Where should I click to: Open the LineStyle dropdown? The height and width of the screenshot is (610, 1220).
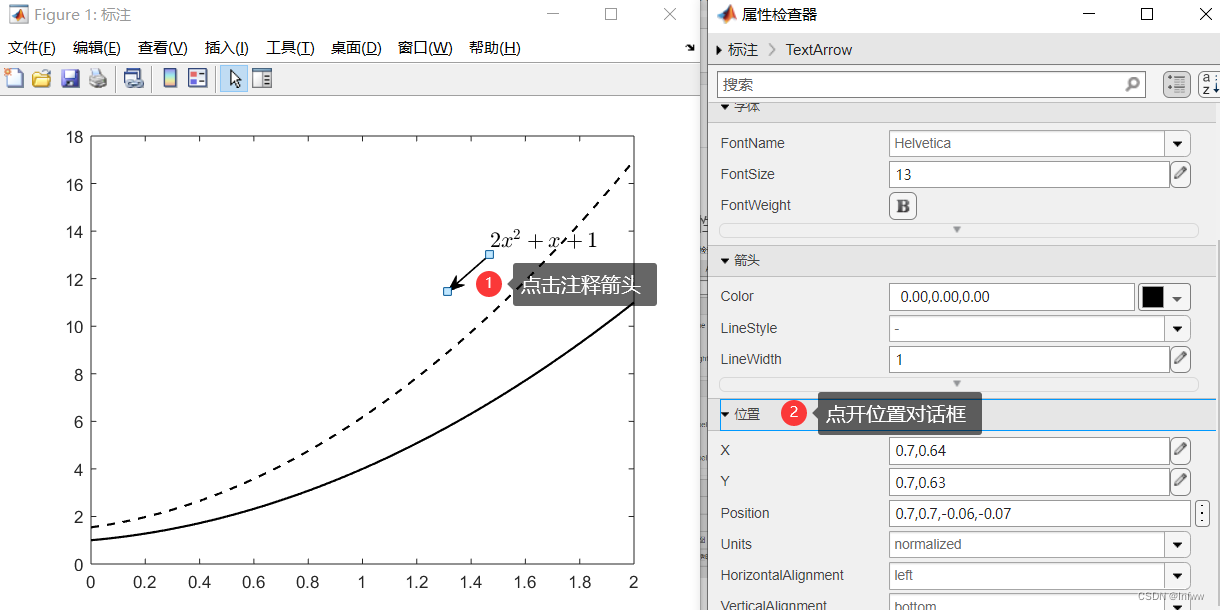point(1177,328)
